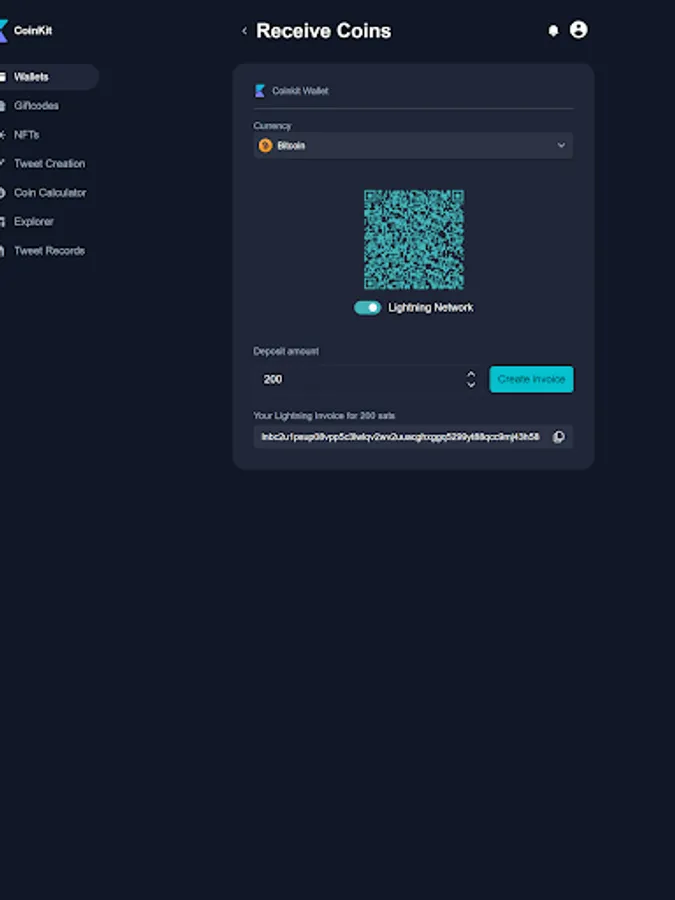Increase deposit amount with up arrow
This screenshot has height=900, width=675.
click(x=471, y=374)
